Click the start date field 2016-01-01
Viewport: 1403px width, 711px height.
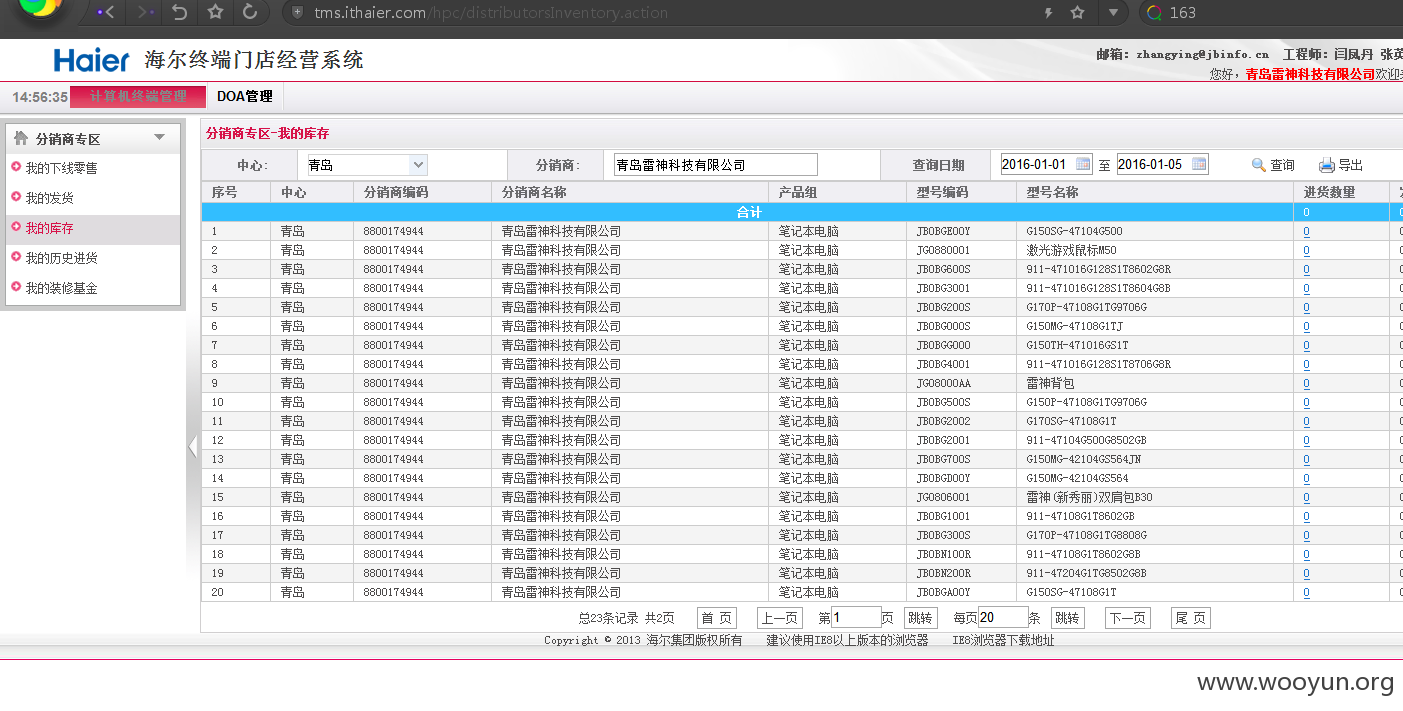point(1037,164)
